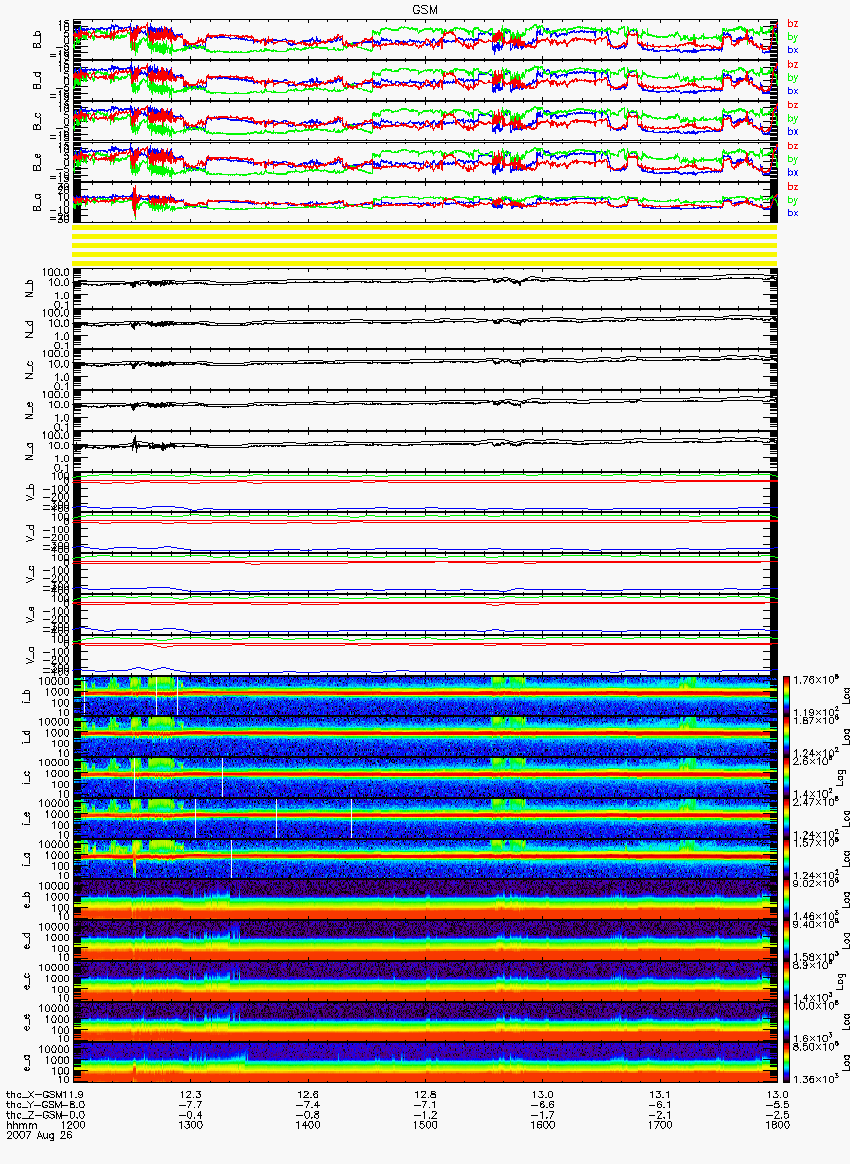The image size is (850, 1164).
Task: Click the -2.5 Z-position value
Action: click(777, 1115)
